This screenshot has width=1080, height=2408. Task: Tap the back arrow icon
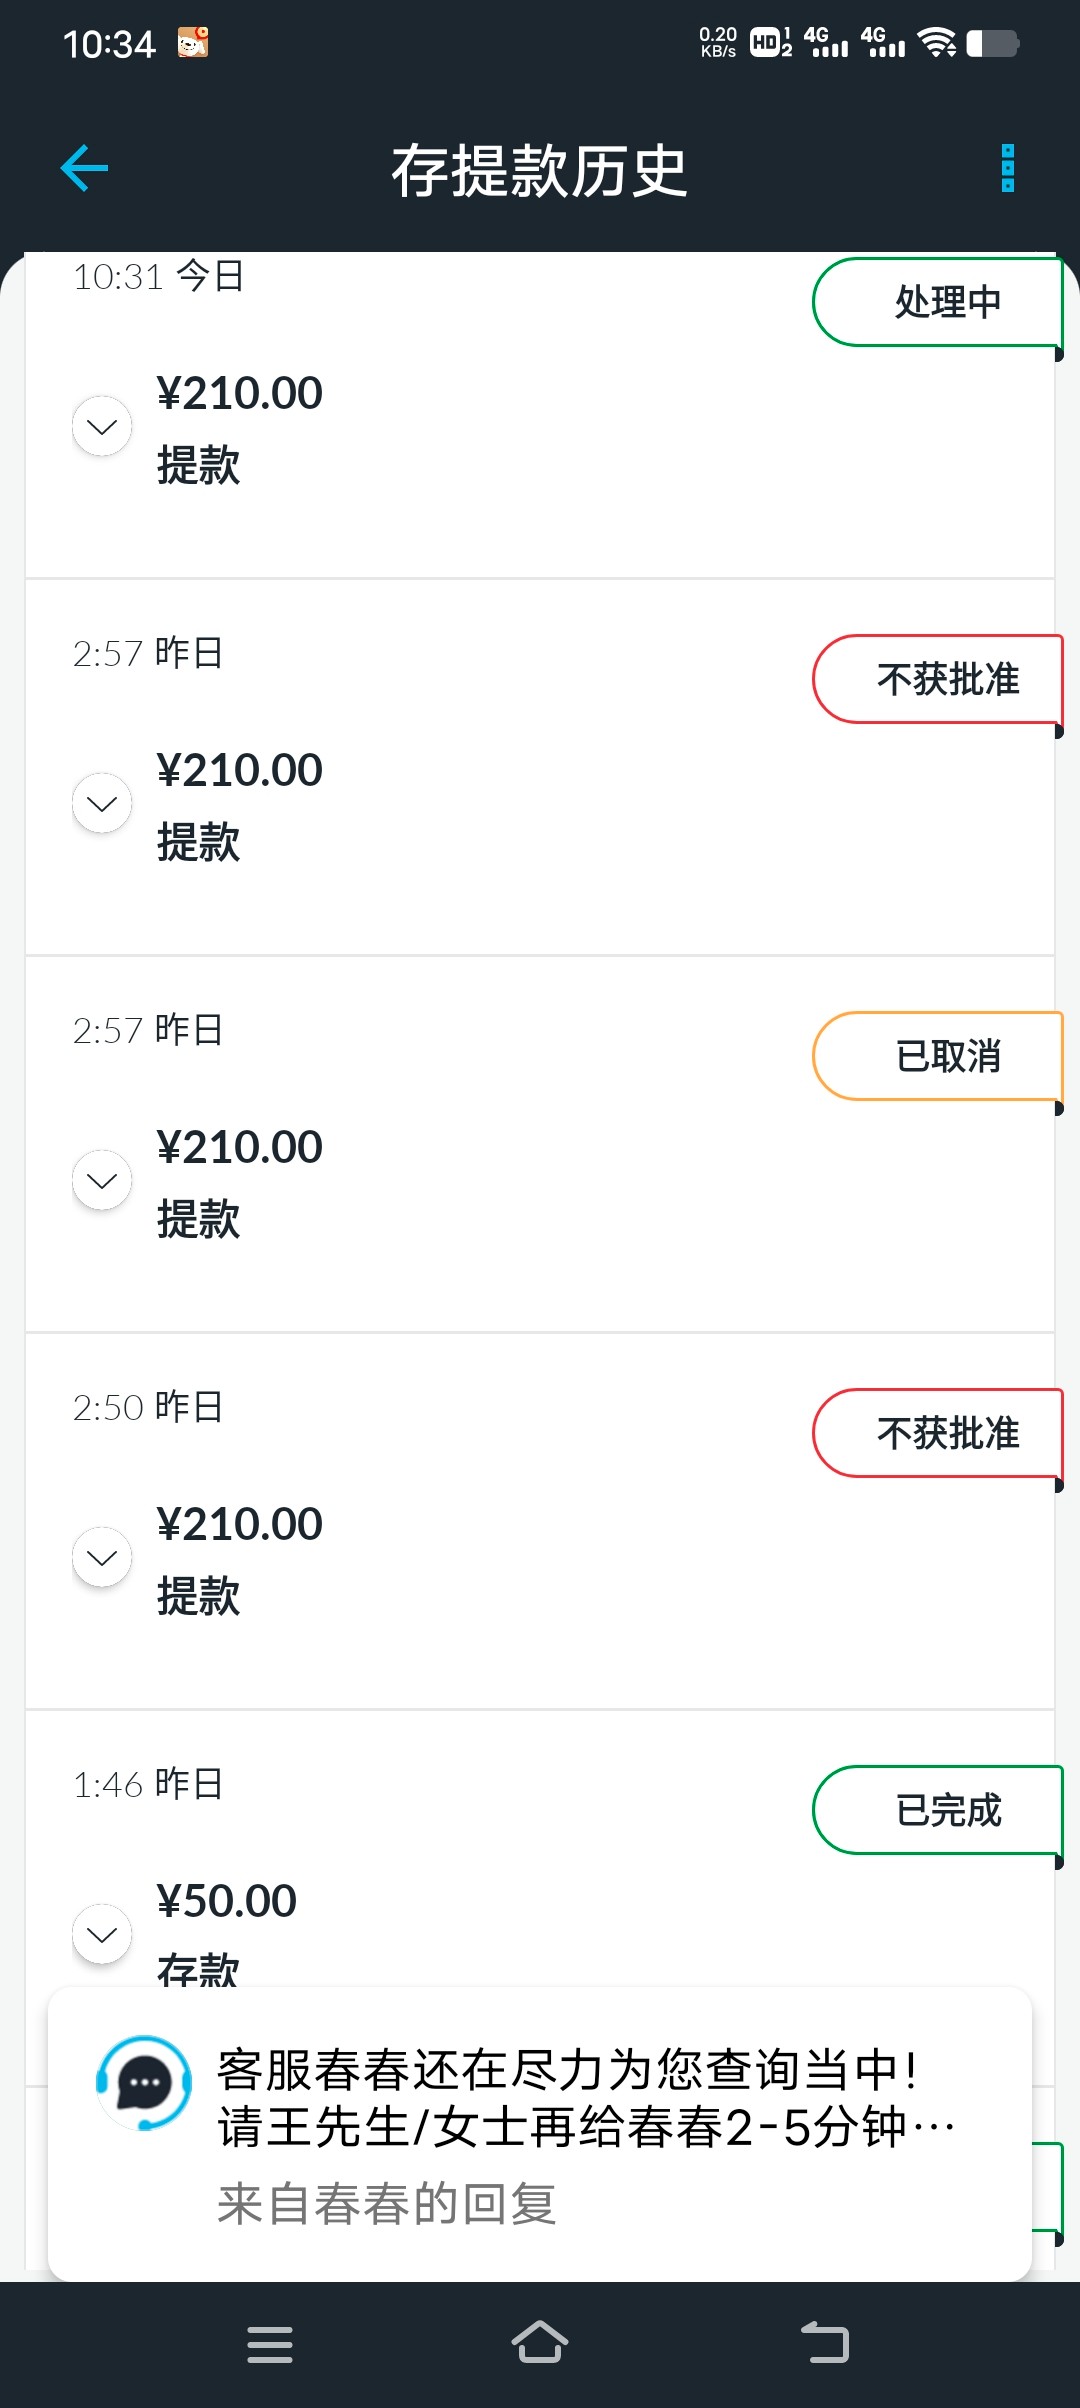coord(84,168)
